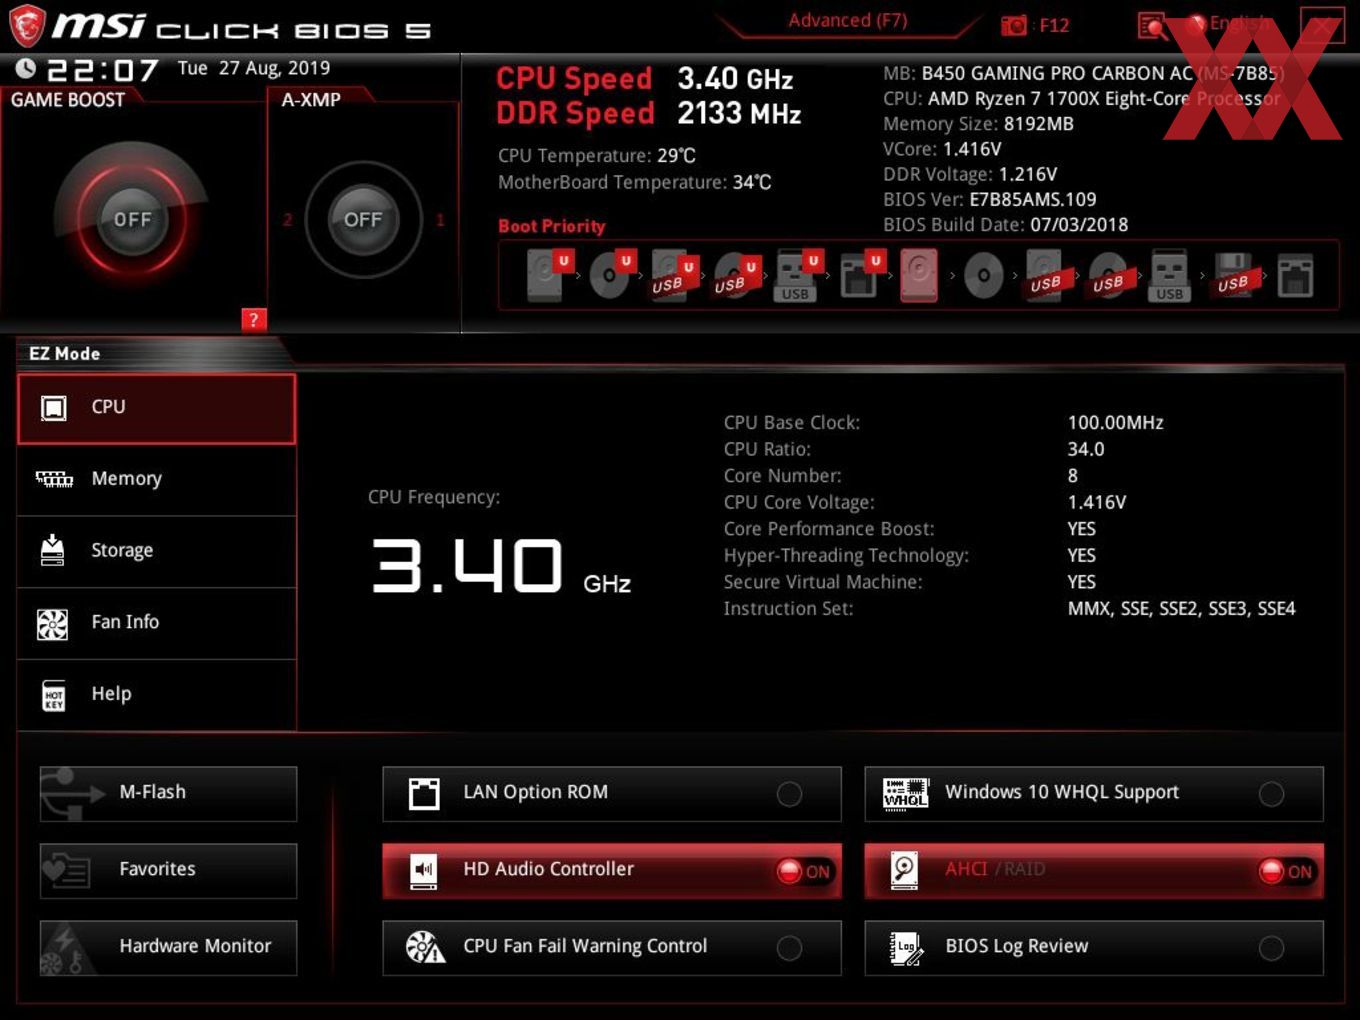The image size is (1360, 1020).
Task: Open Favorites
Action: (168, 871)
